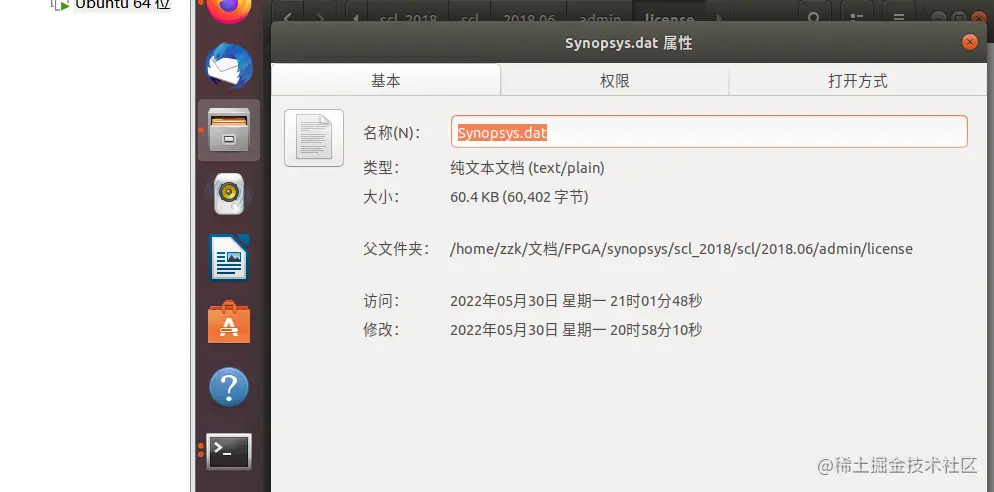Open Thunderbird Mail from the dock

[x=229, y=66]
